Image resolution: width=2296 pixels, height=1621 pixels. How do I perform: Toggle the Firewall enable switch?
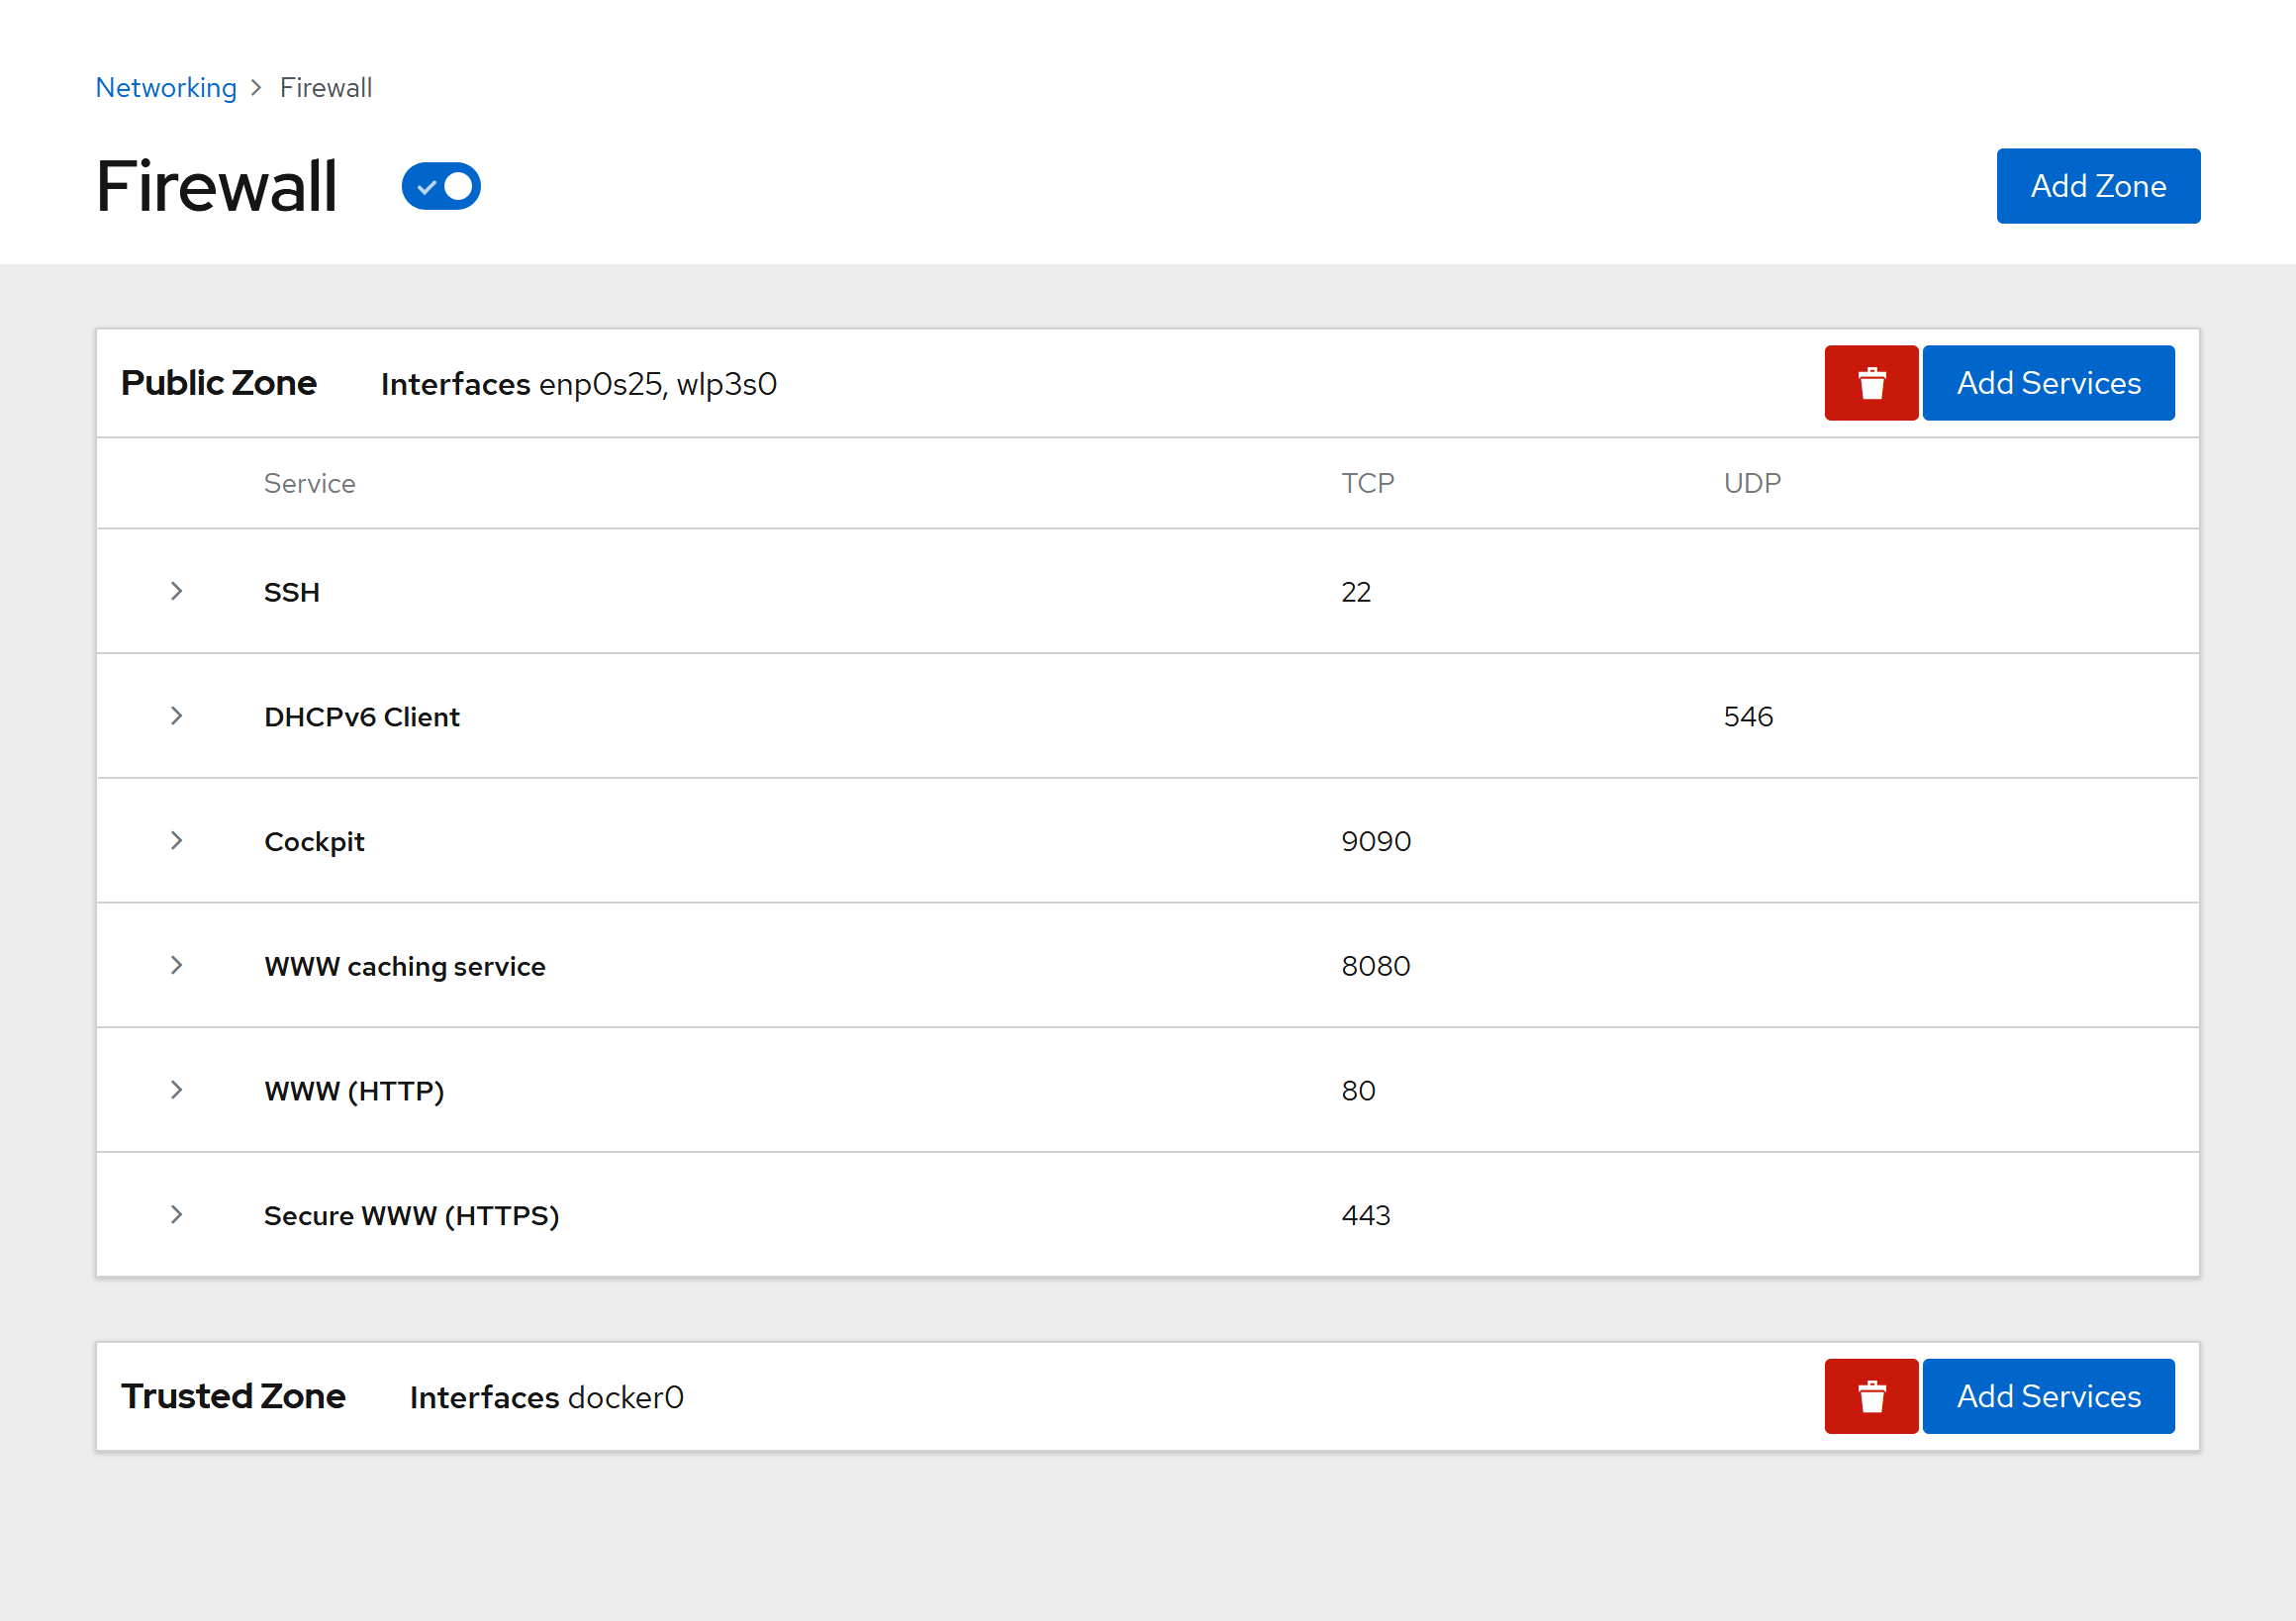click(x=441, y=187)
